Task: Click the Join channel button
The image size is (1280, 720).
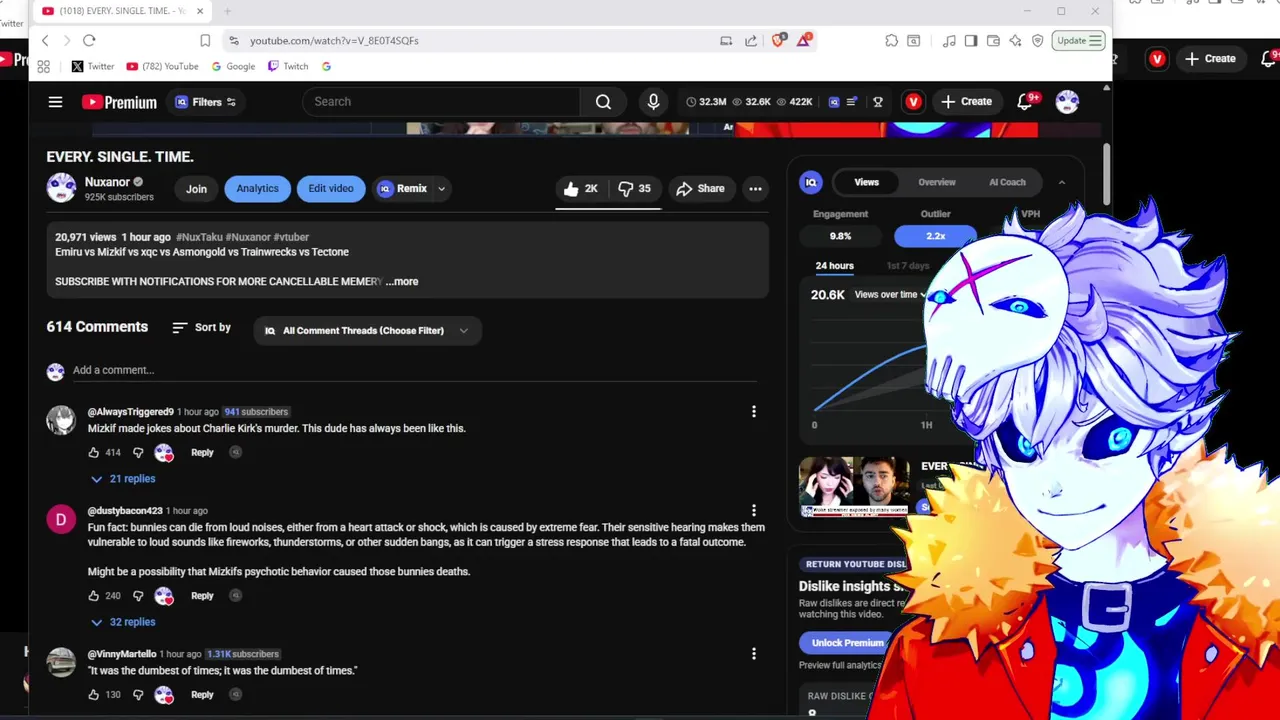Action: [x=196, y=188]
